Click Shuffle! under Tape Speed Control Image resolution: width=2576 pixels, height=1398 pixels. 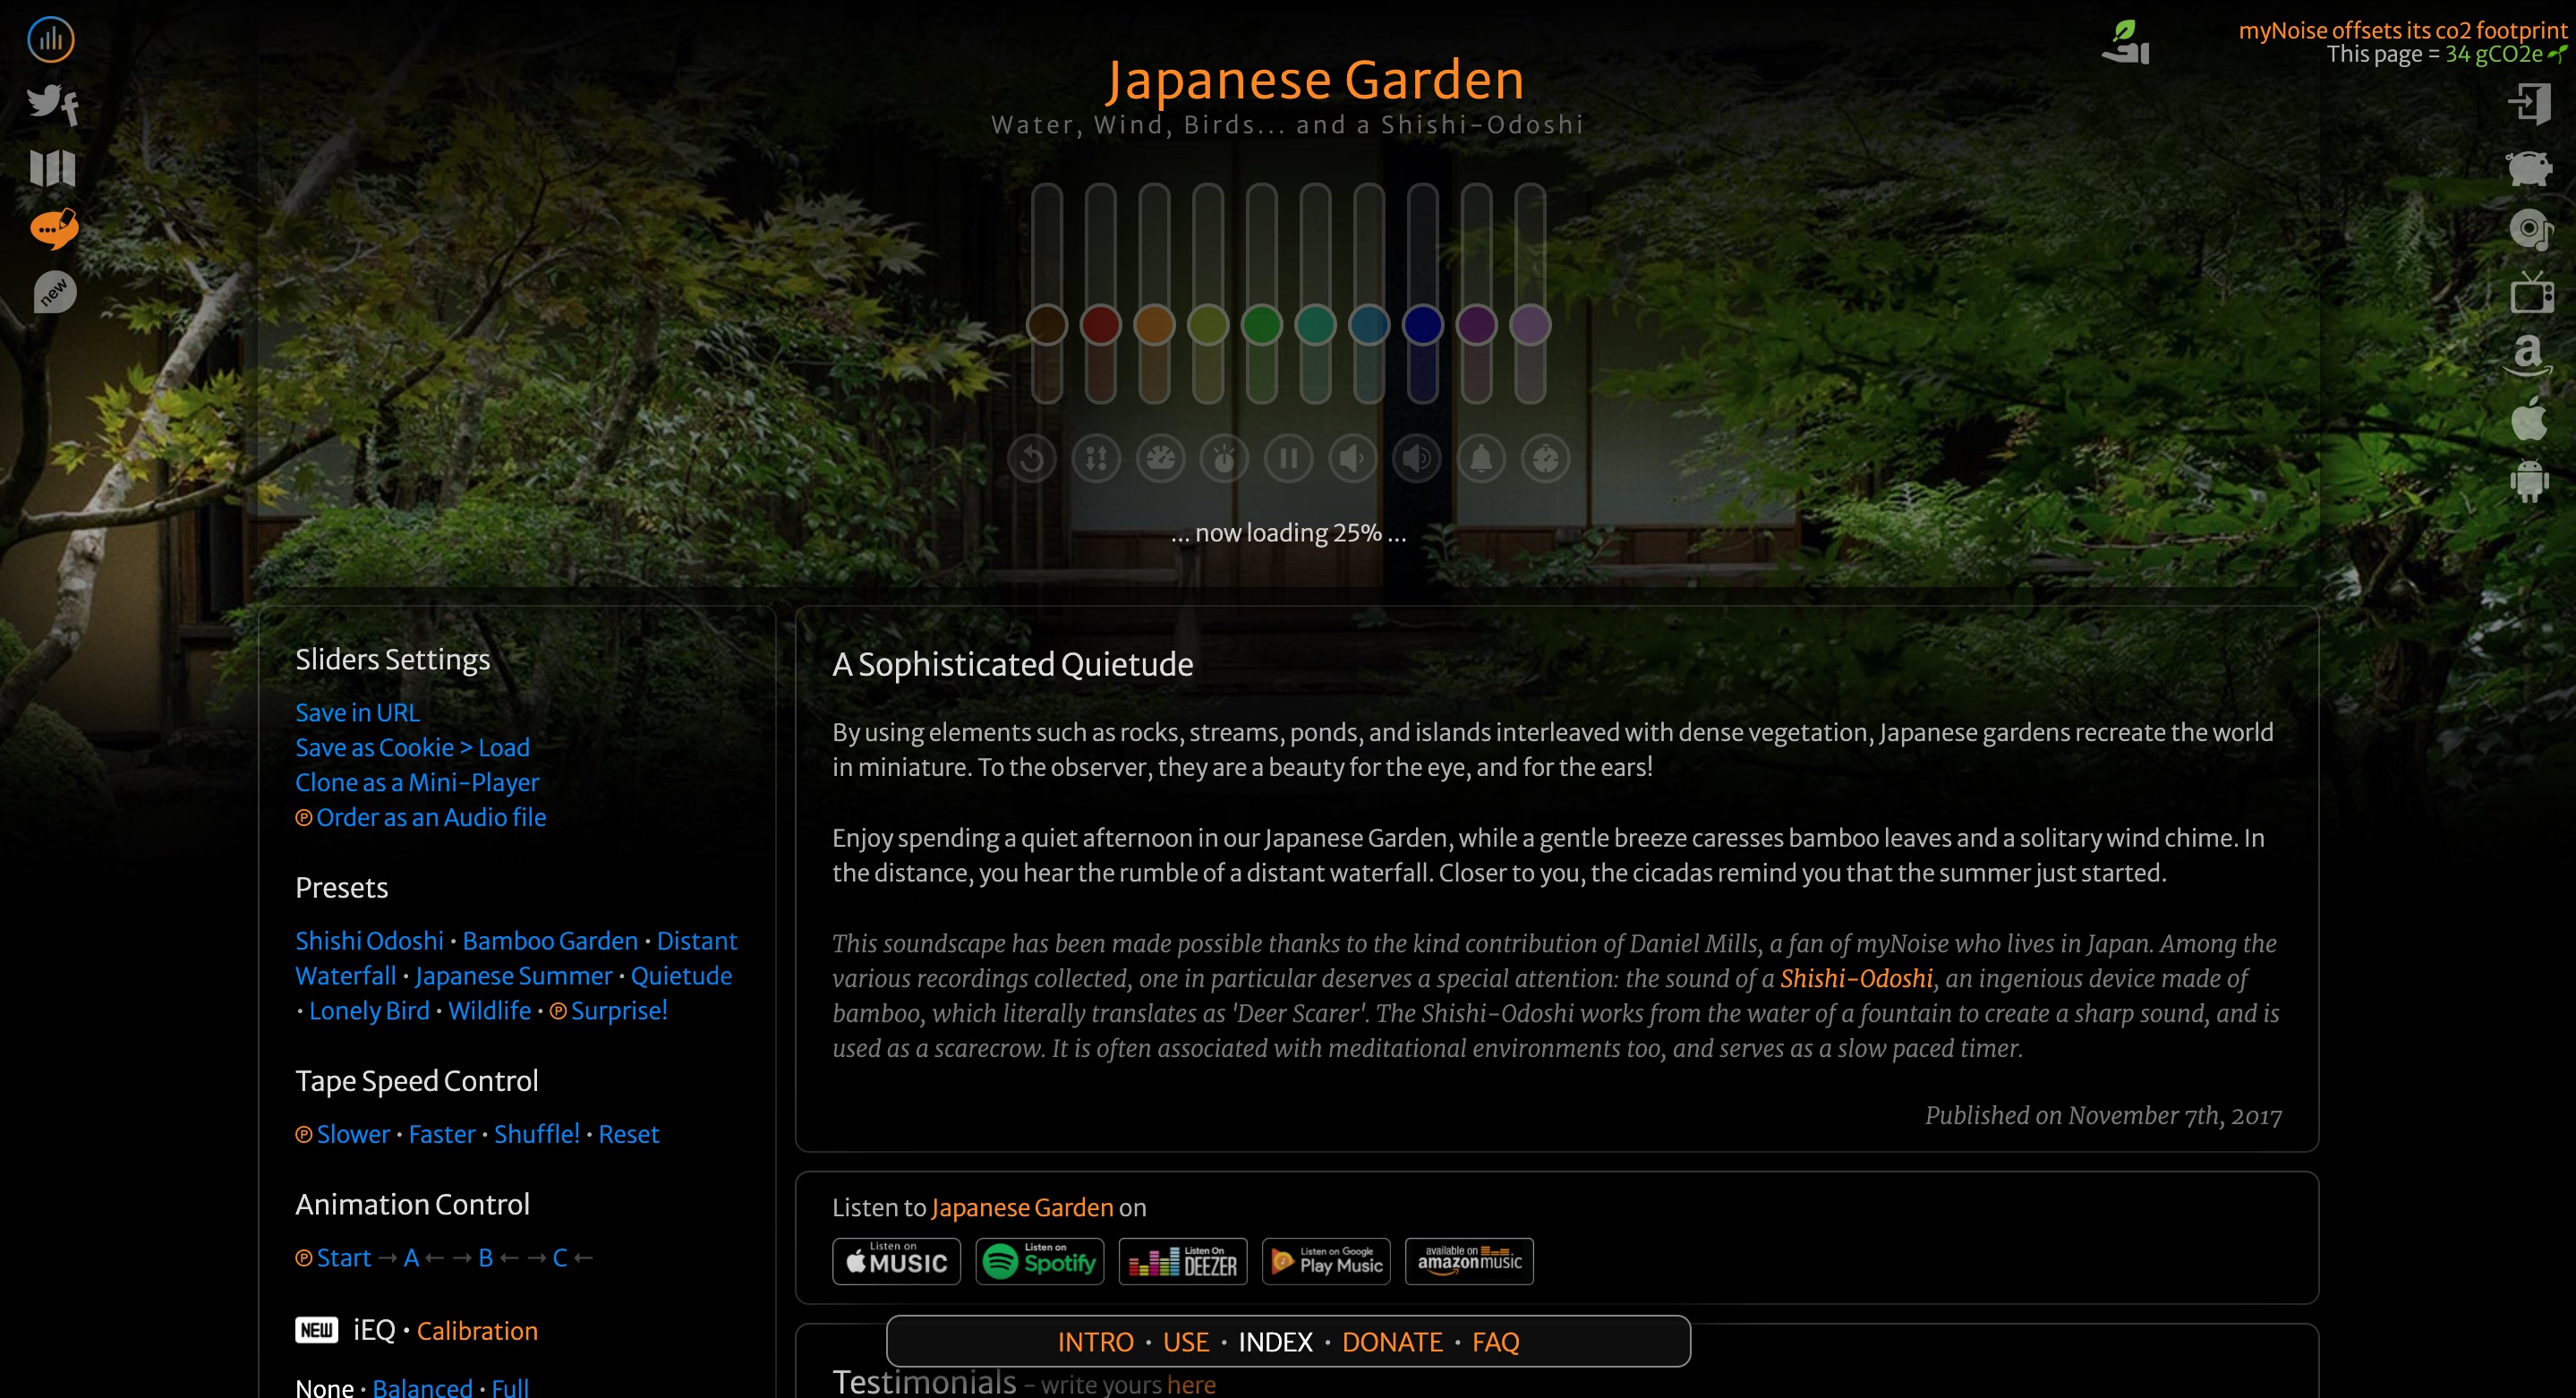[x=536, y=1134]
